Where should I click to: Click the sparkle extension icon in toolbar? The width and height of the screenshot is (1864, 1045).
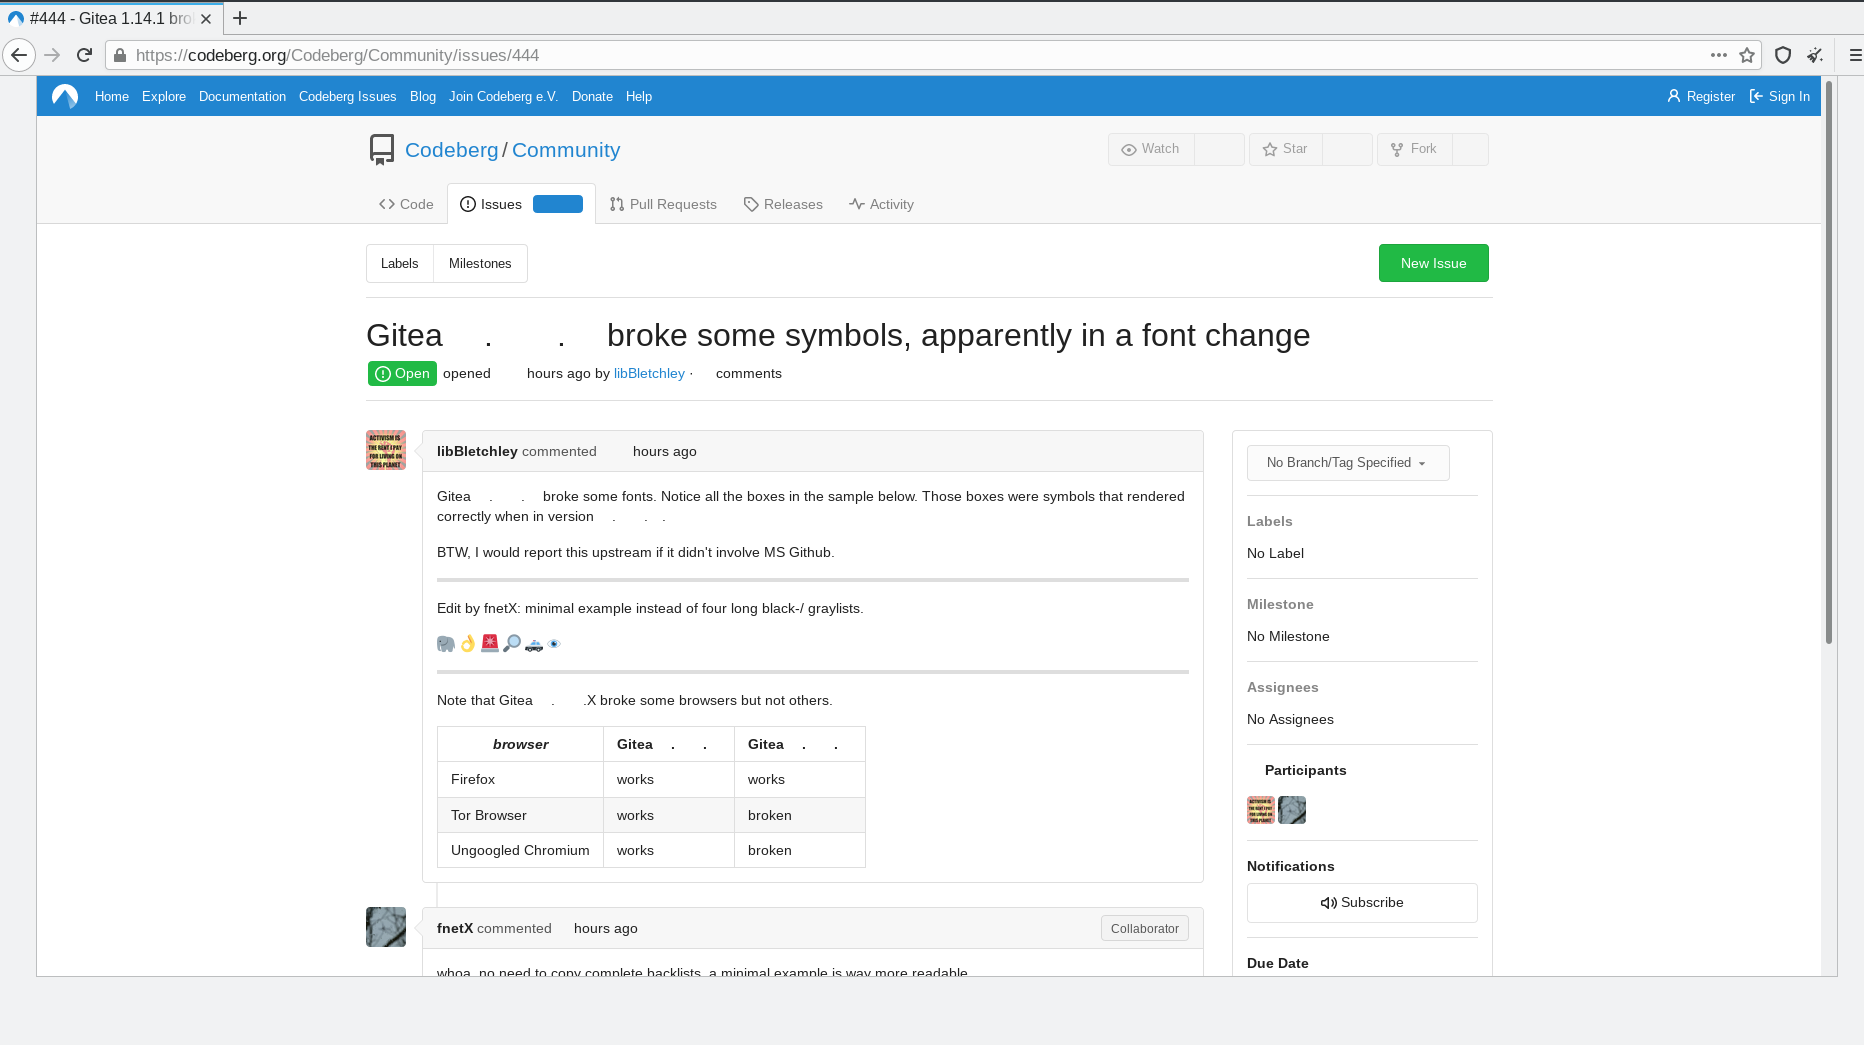1815,55
